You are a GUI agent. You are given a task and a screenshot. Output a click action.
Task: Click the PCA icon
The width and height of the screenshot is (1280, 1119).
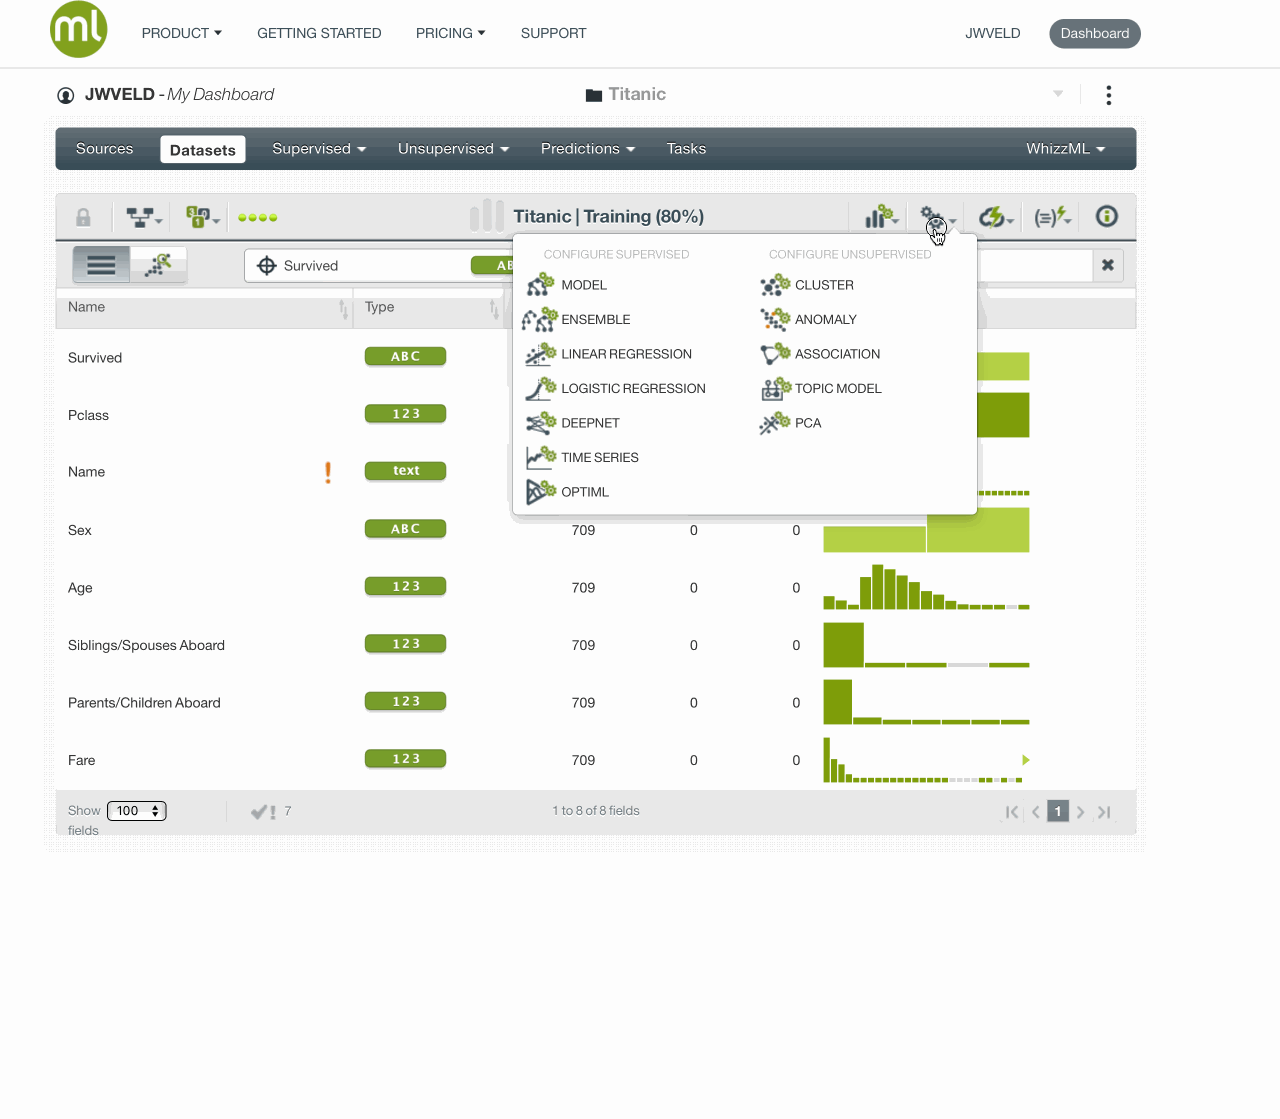(775, 423)
